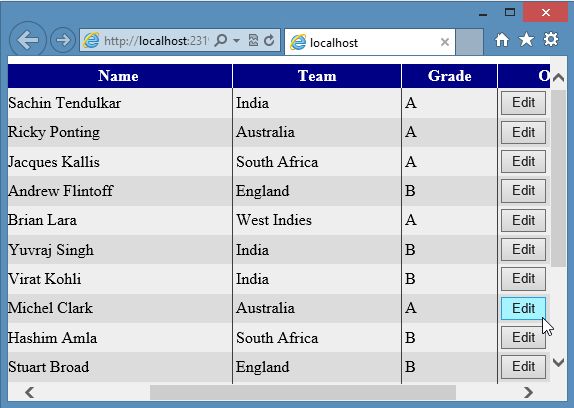Screen dimensions: 574x408
Task: Click the Grade column header
Action: 450,76
